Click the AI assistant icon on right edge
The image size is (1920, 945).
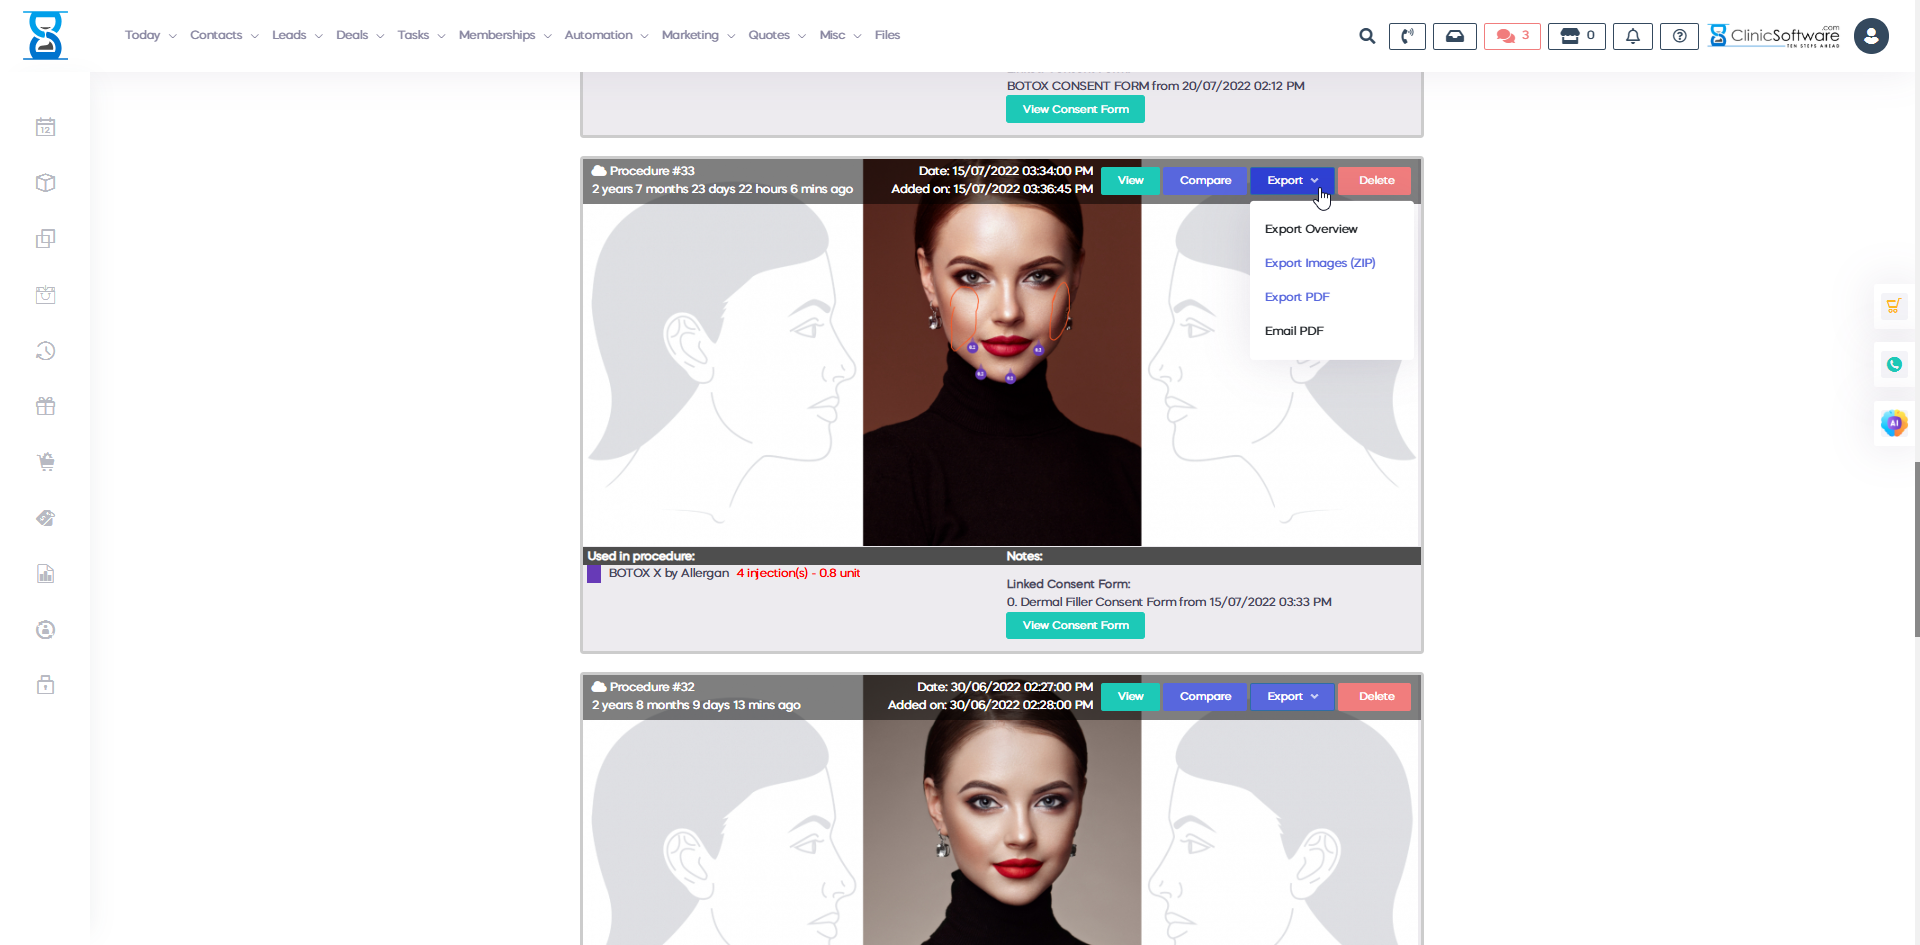point(1895,423)
